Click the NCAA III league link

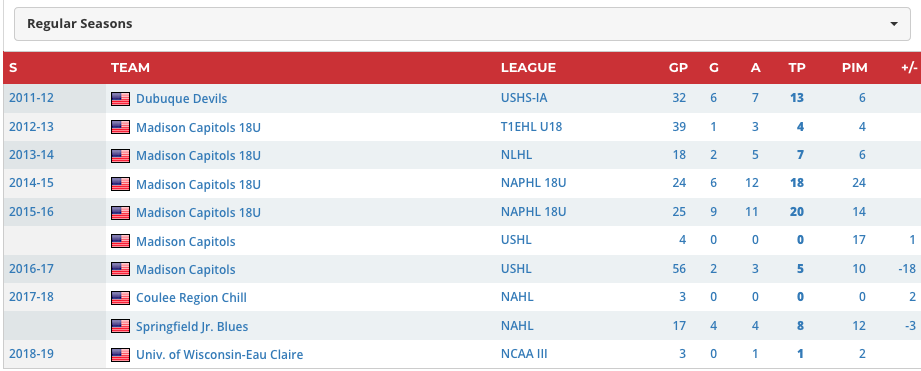[525, 354]
